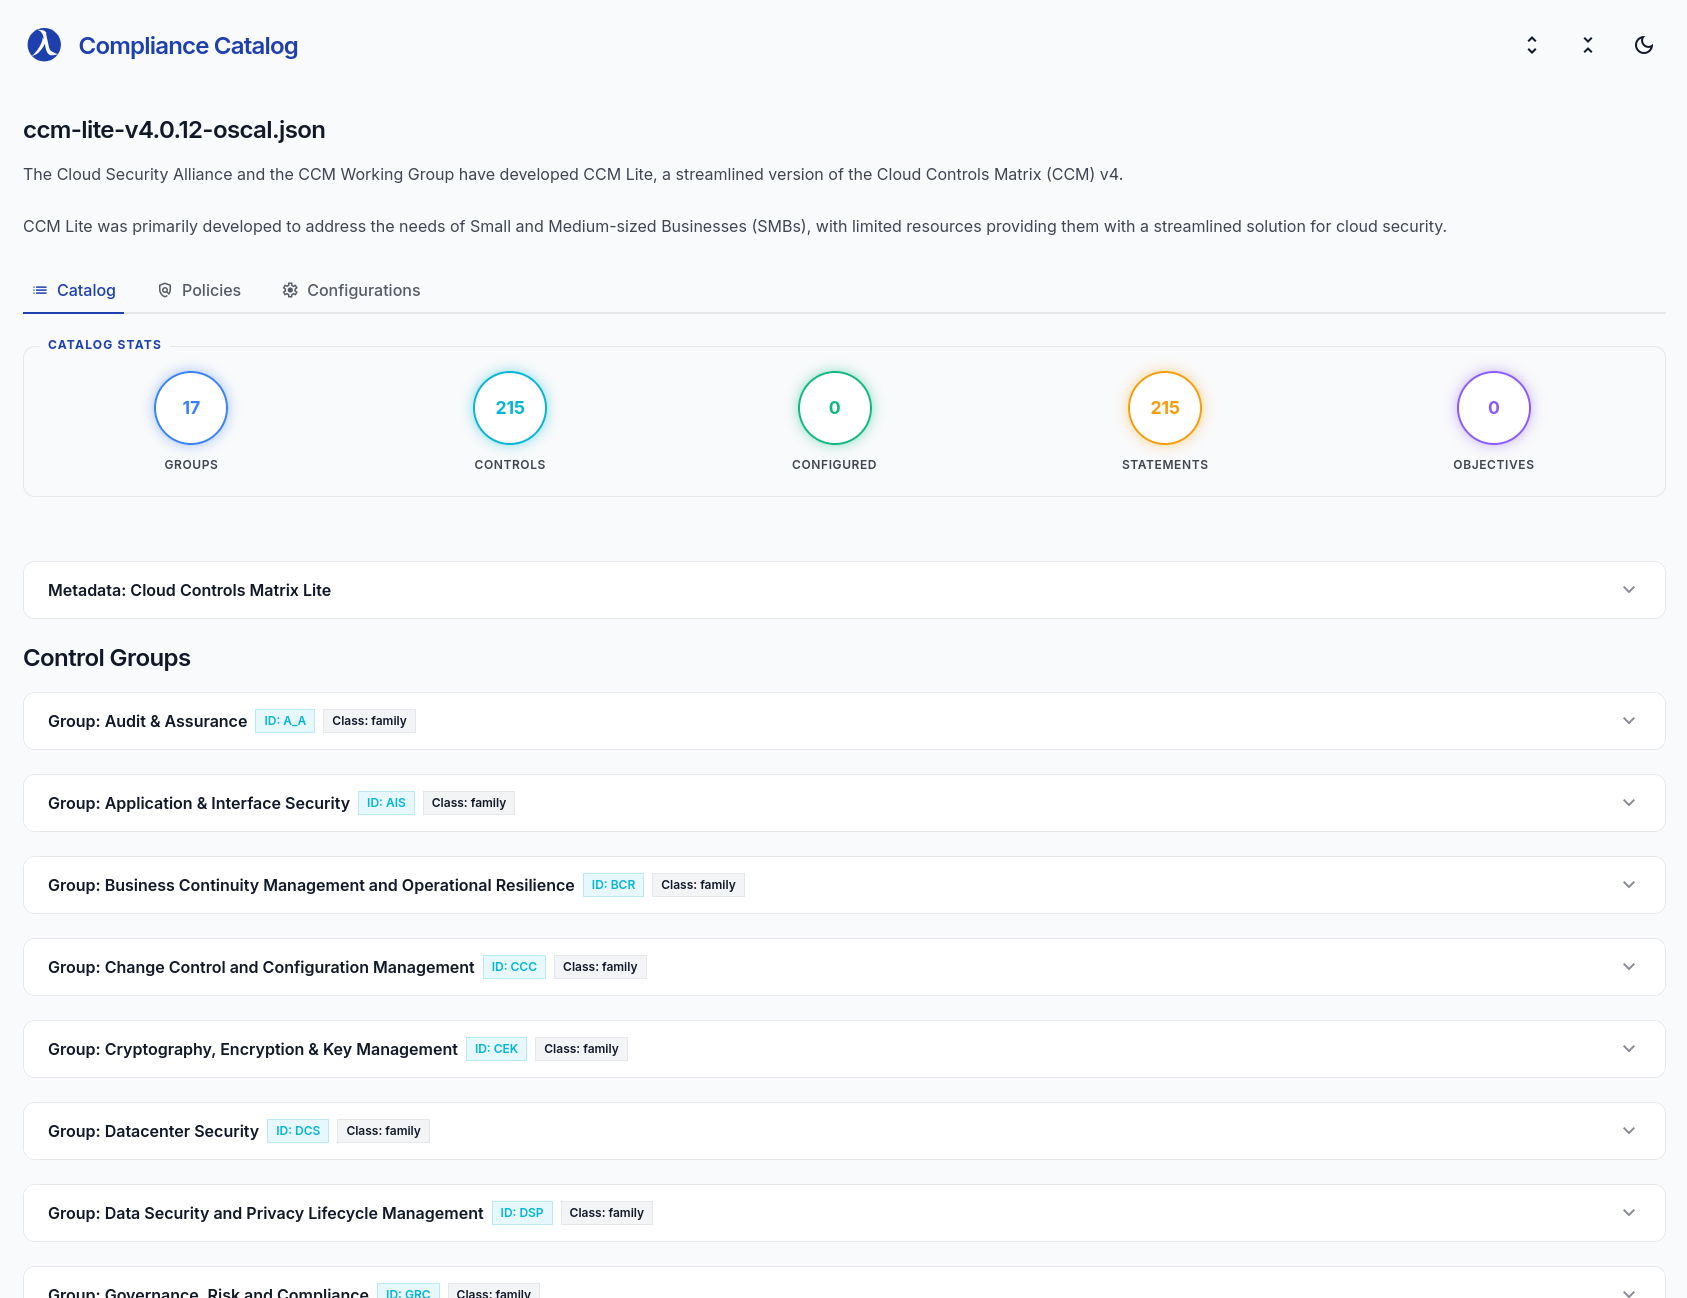Switch to the Policies tab
This screenshot has height=1298, width=1687.
coord(211,290)
